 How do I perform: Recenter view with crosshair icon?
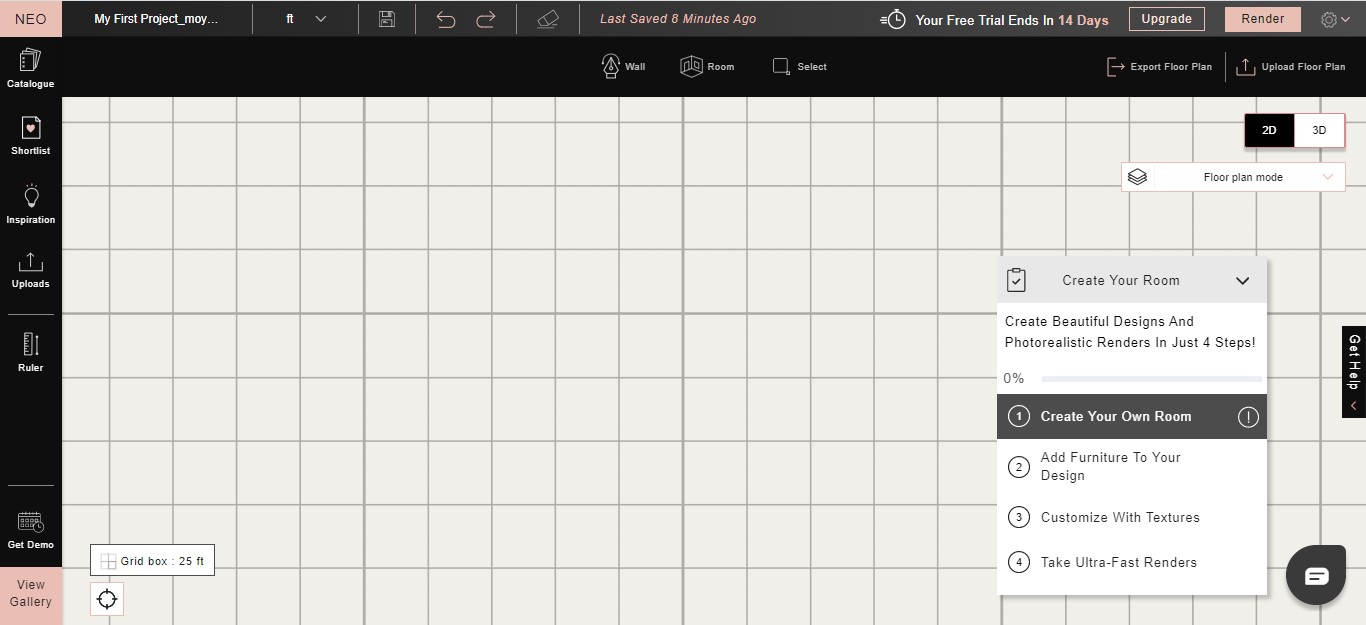(x=107, y=599)
